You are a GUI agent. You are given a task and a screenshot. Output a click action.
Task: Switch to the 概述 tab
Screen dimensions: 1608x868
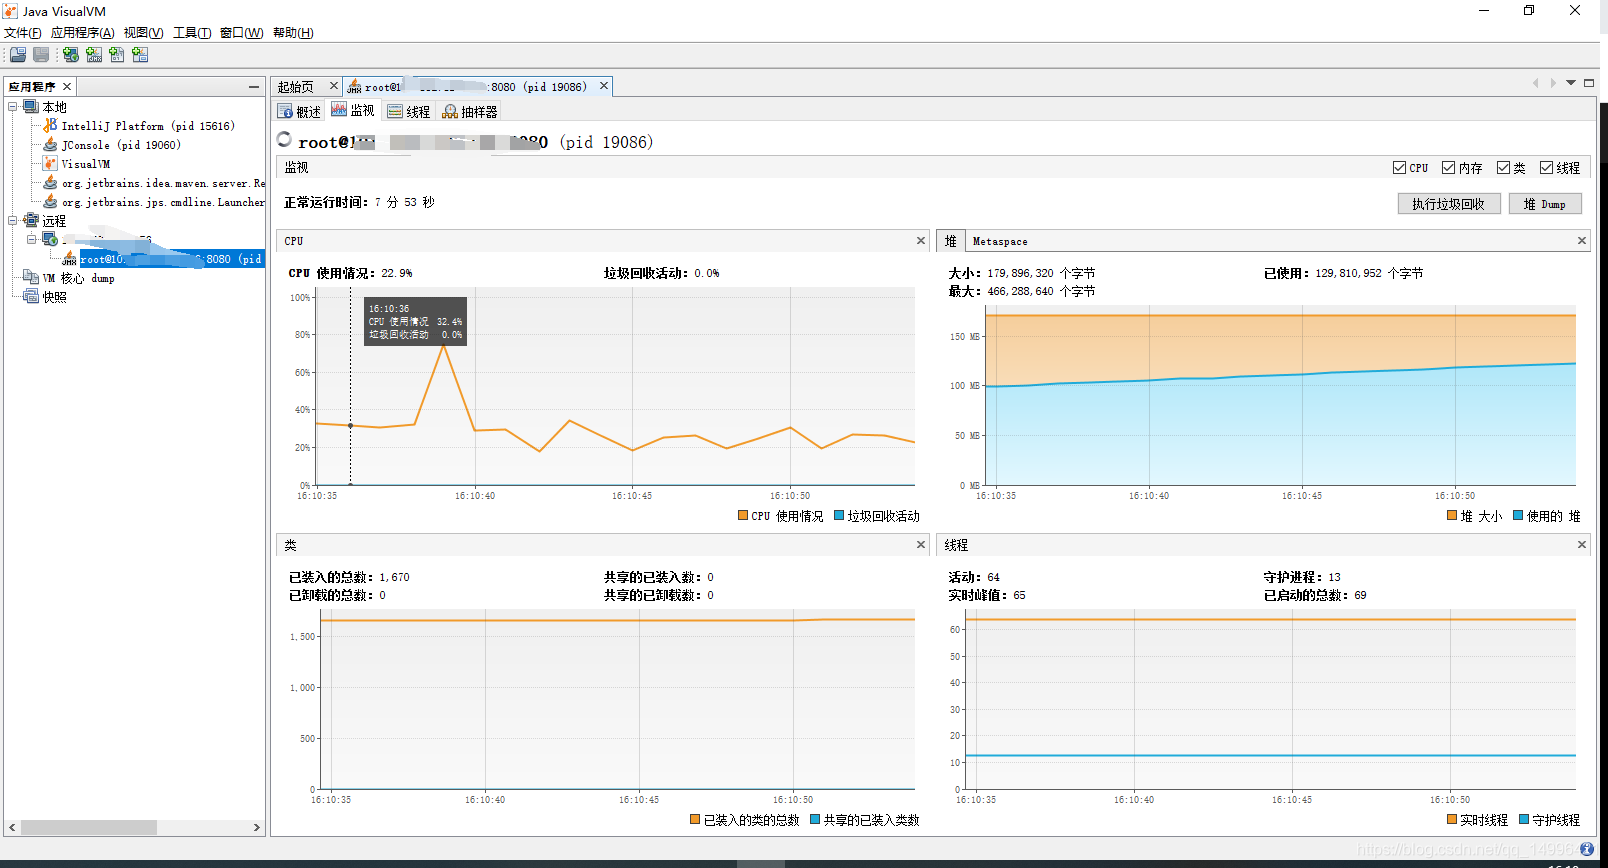coord(299,111)
